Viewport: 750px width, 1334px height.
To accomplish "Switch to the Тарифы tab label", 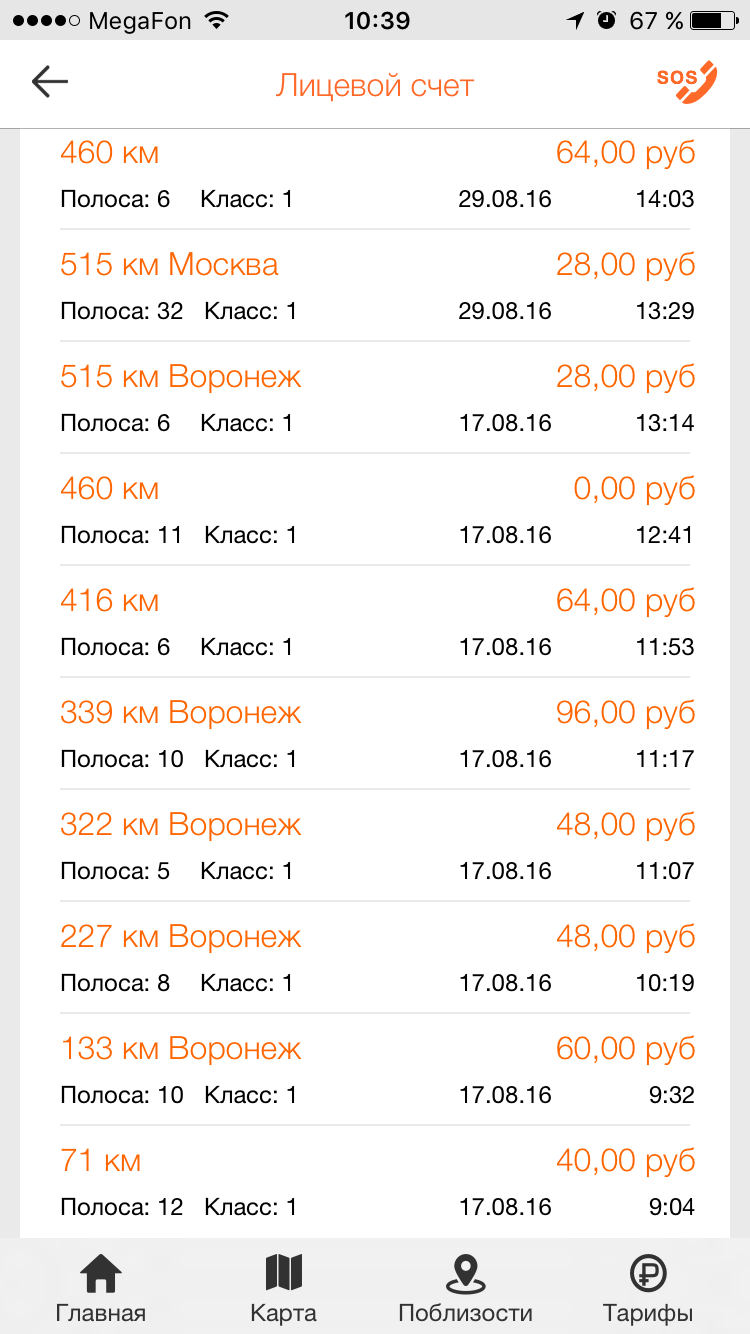I will [648, 1313].
